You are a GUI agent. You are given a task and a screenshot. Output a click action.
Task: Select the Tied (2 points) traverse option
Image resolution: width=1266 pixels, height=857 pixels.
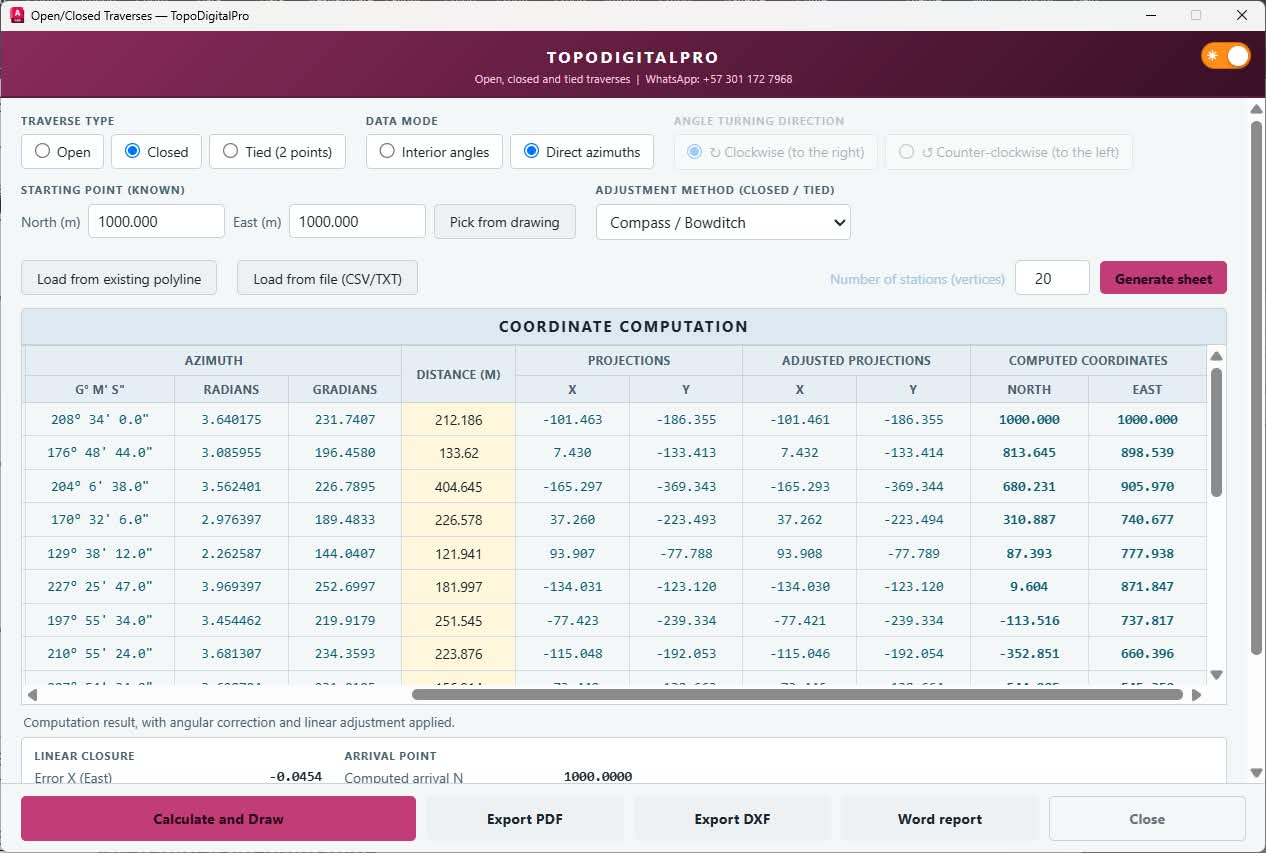pos(277,152)
